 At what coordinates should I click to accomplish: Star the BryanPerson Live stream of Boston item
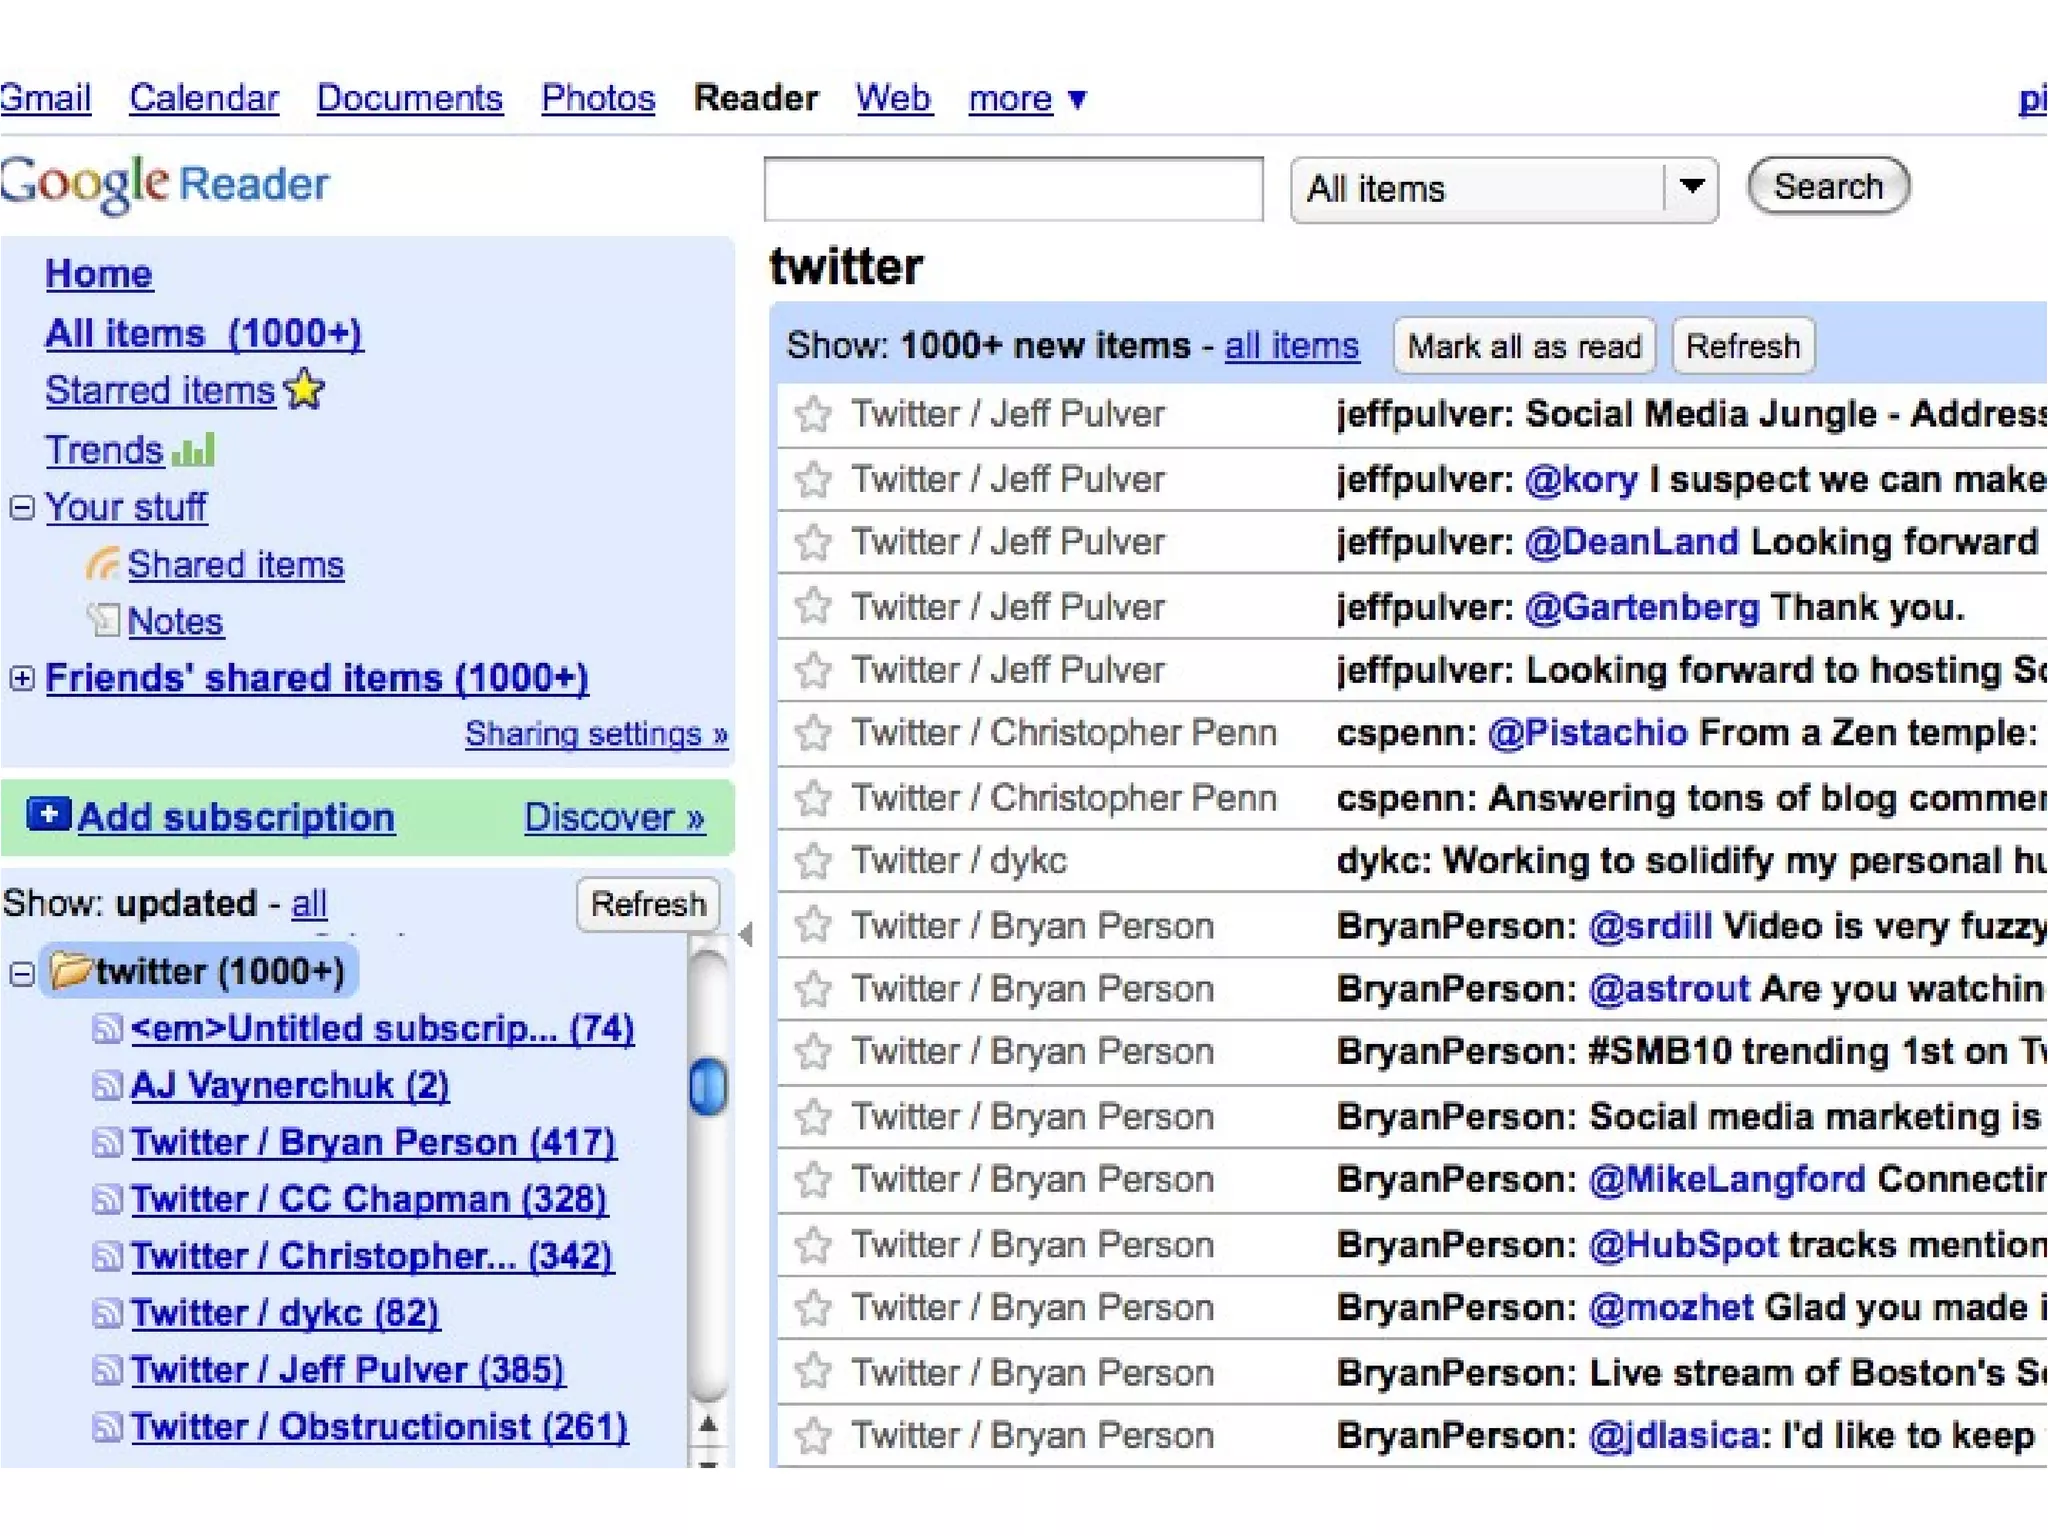coord(813,1371)
